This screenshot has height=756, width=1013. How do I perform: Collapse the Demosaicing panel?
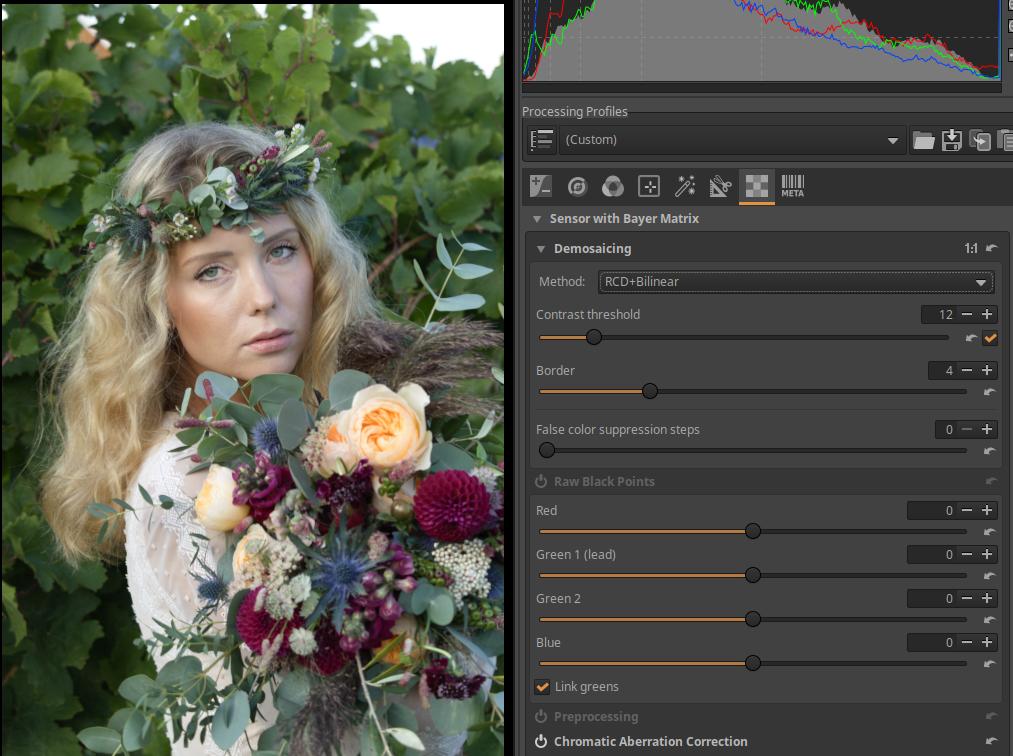[x=542, y=249]
